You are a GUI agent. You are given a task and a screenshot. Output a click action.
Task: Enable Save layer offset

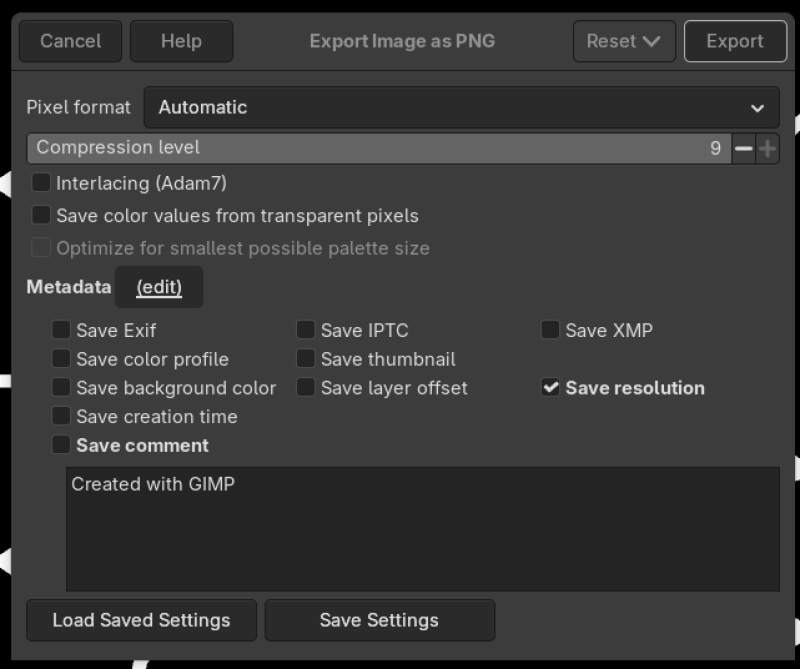coord(305,388)
